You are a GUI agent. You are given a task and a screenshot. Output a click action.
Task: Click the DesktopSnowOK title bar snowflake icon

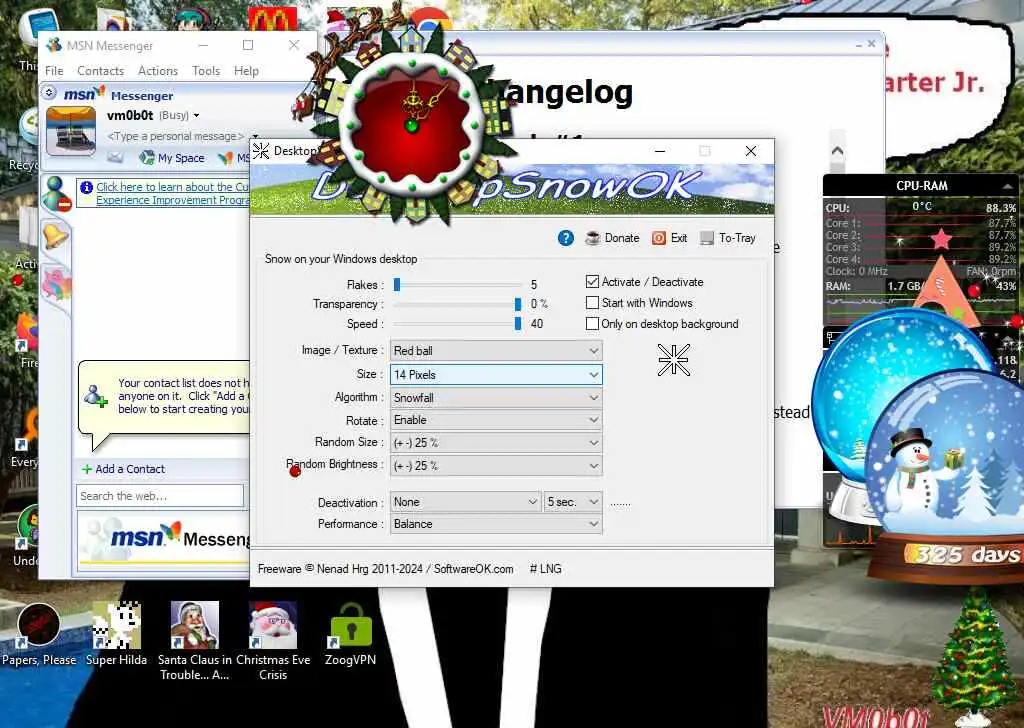click(261, 151)
